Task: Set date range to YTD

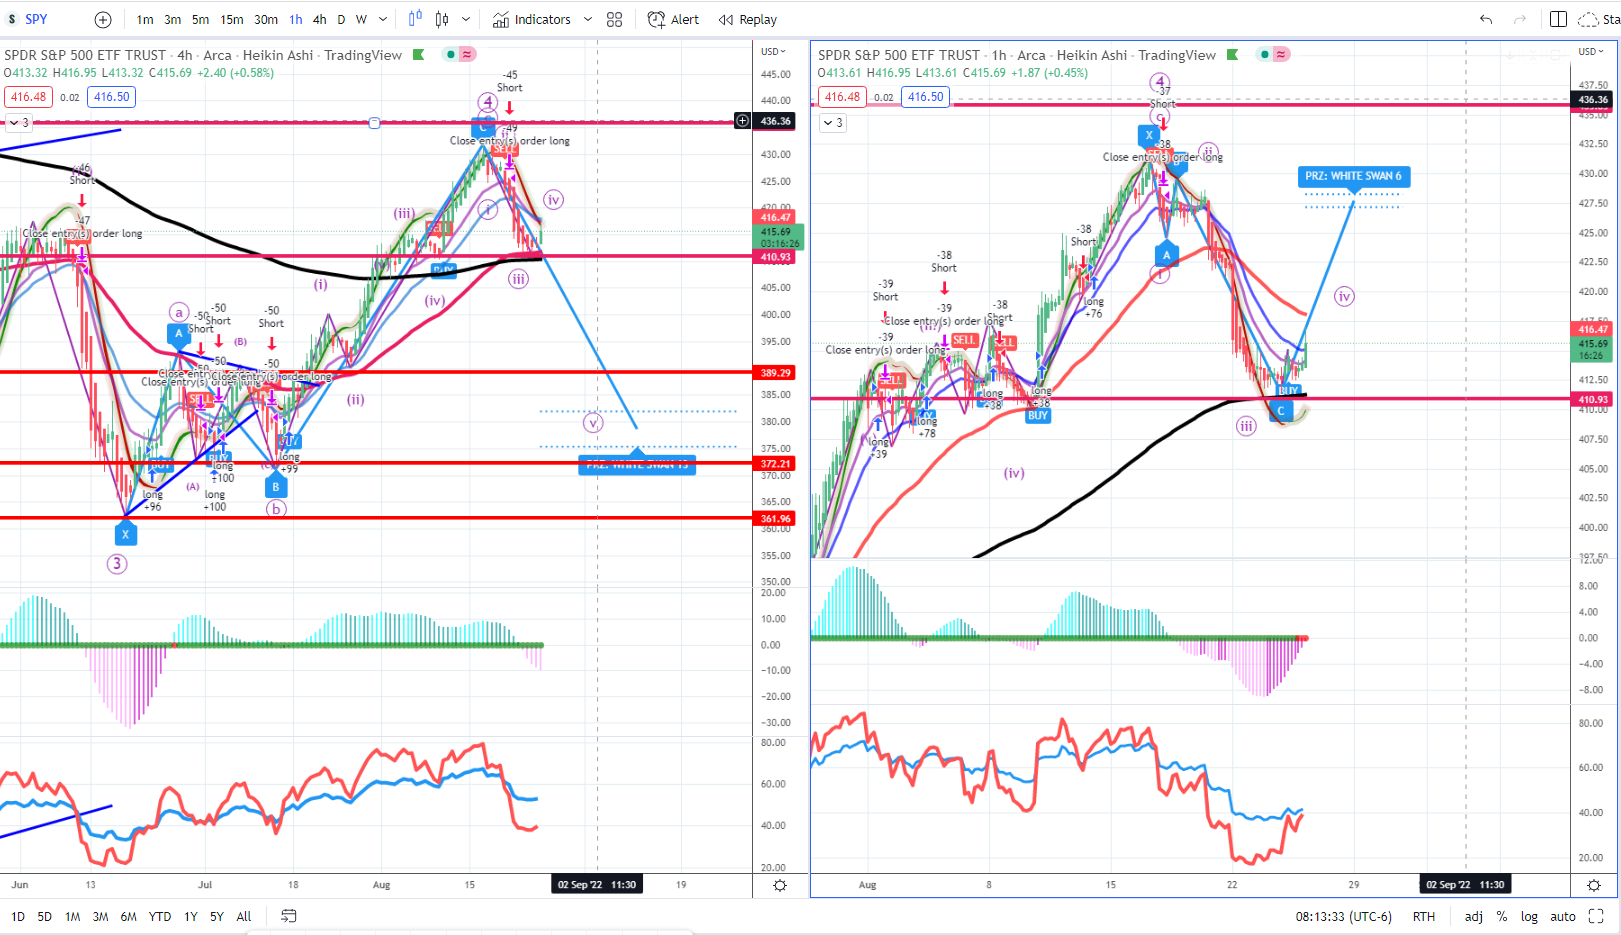Action: pos(159,916)
